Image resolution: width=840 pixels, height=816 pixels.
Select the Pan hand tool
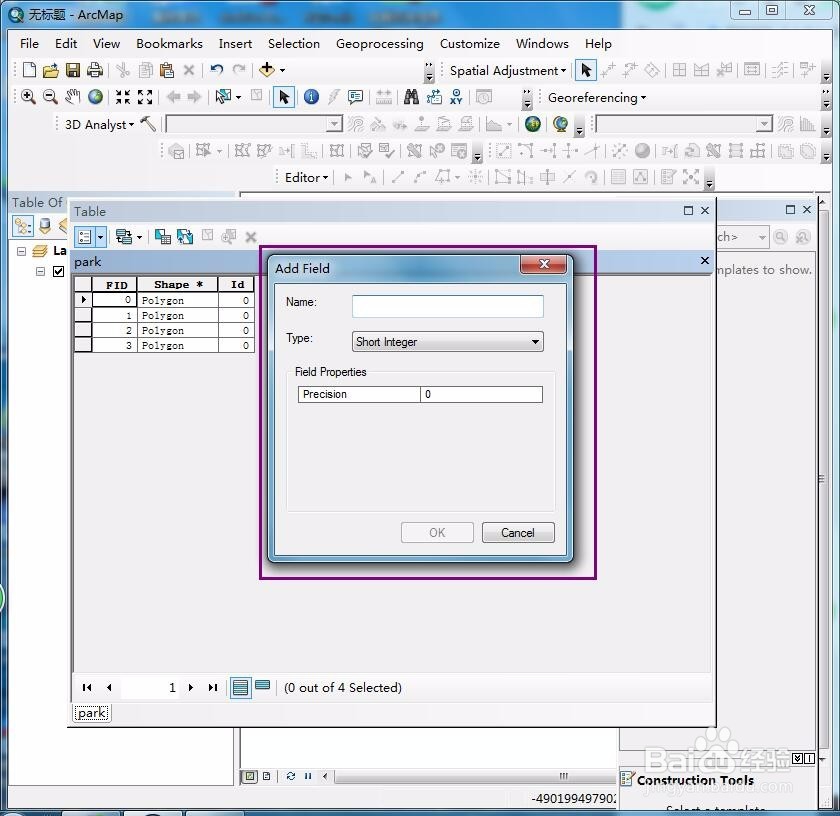pyautogui.click(x=73, y=97)
